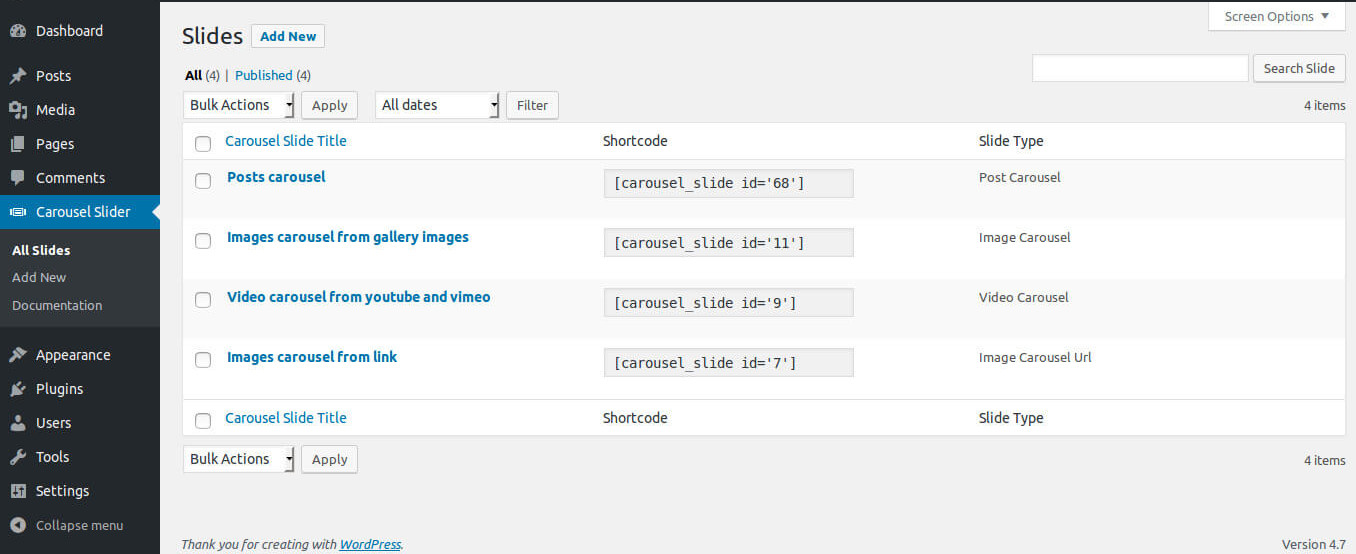Open the Posts menu
The height and width of the screenshot is (554, 1356).
point(80,76)
